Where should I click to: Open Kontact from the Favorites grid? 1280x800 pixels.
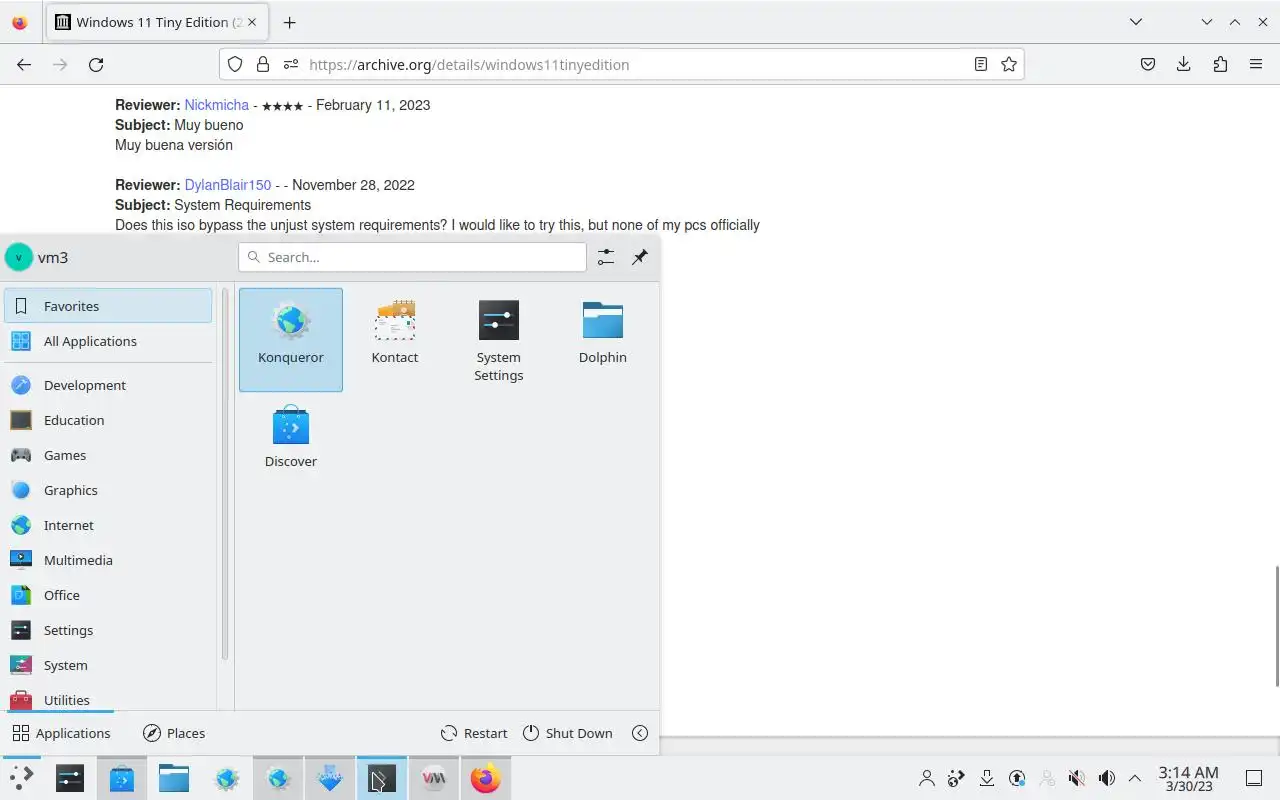[395, 339]
